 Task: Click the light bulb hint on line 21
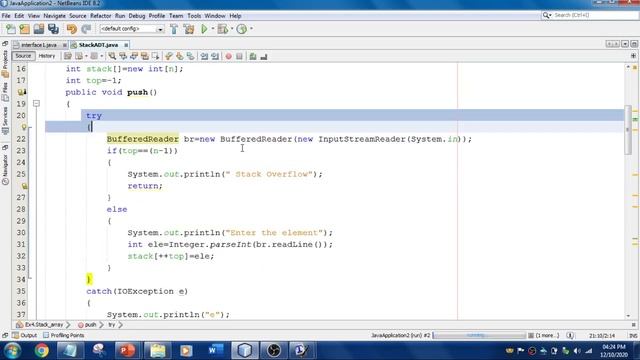[24, 127]
